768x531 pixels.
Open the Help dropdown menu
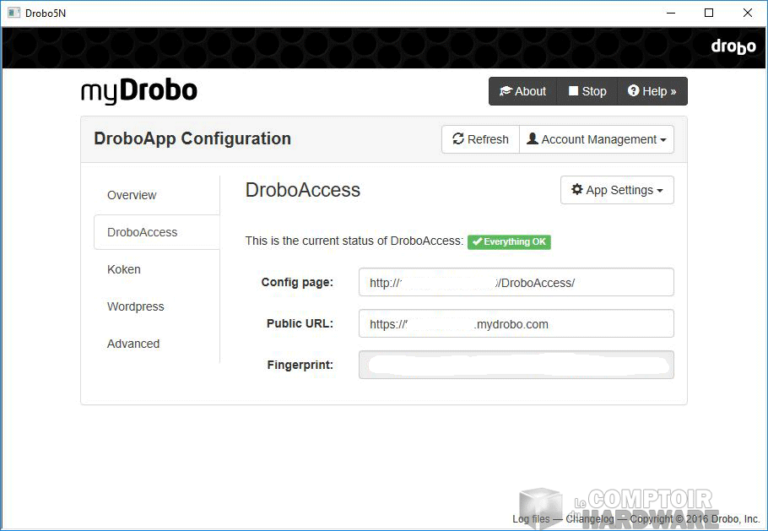coord(652,91)
